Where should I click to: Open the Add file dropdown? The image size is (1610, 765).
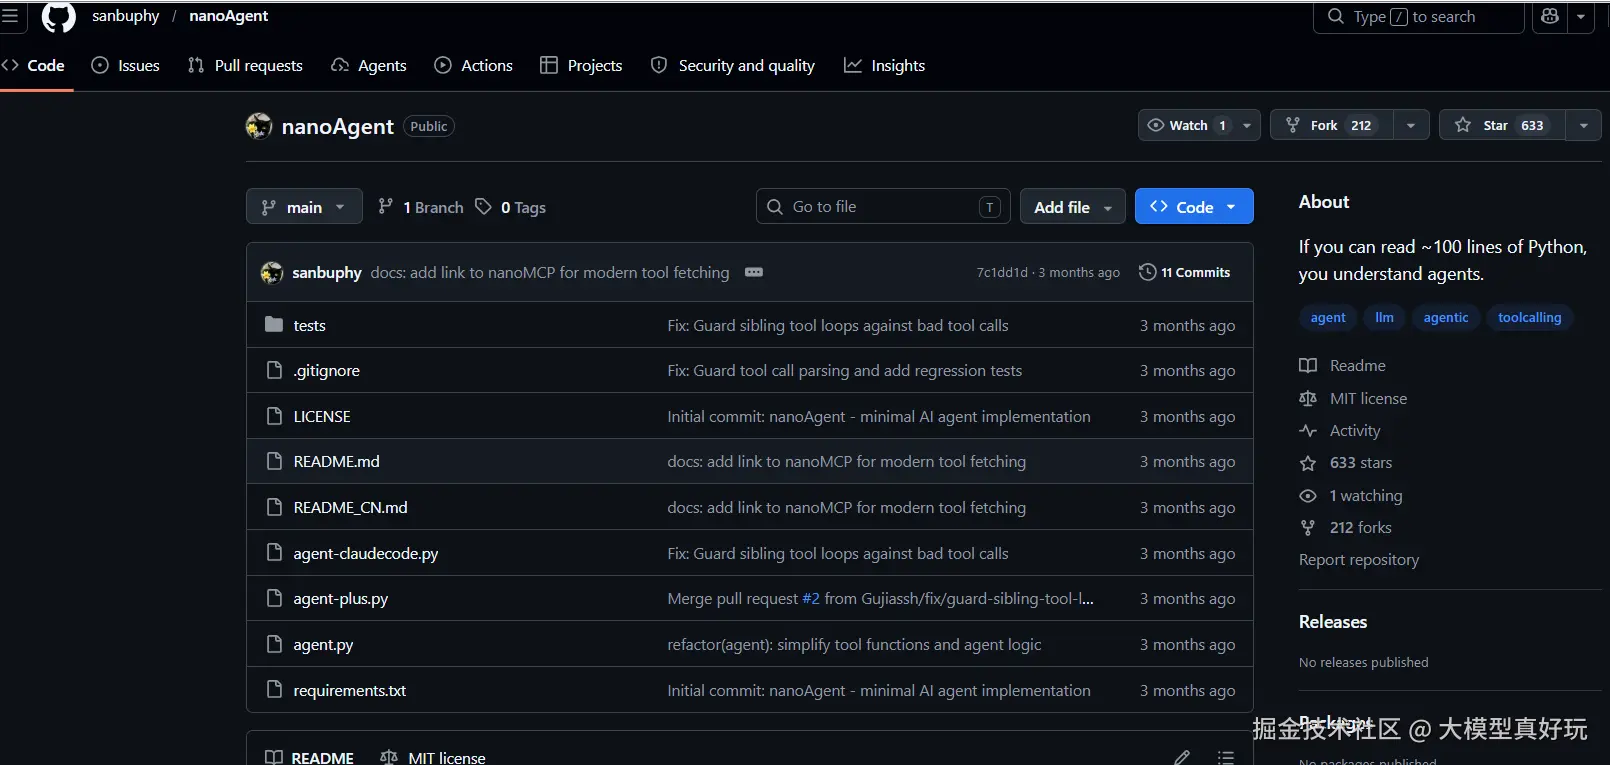[x=1073, y=207]
